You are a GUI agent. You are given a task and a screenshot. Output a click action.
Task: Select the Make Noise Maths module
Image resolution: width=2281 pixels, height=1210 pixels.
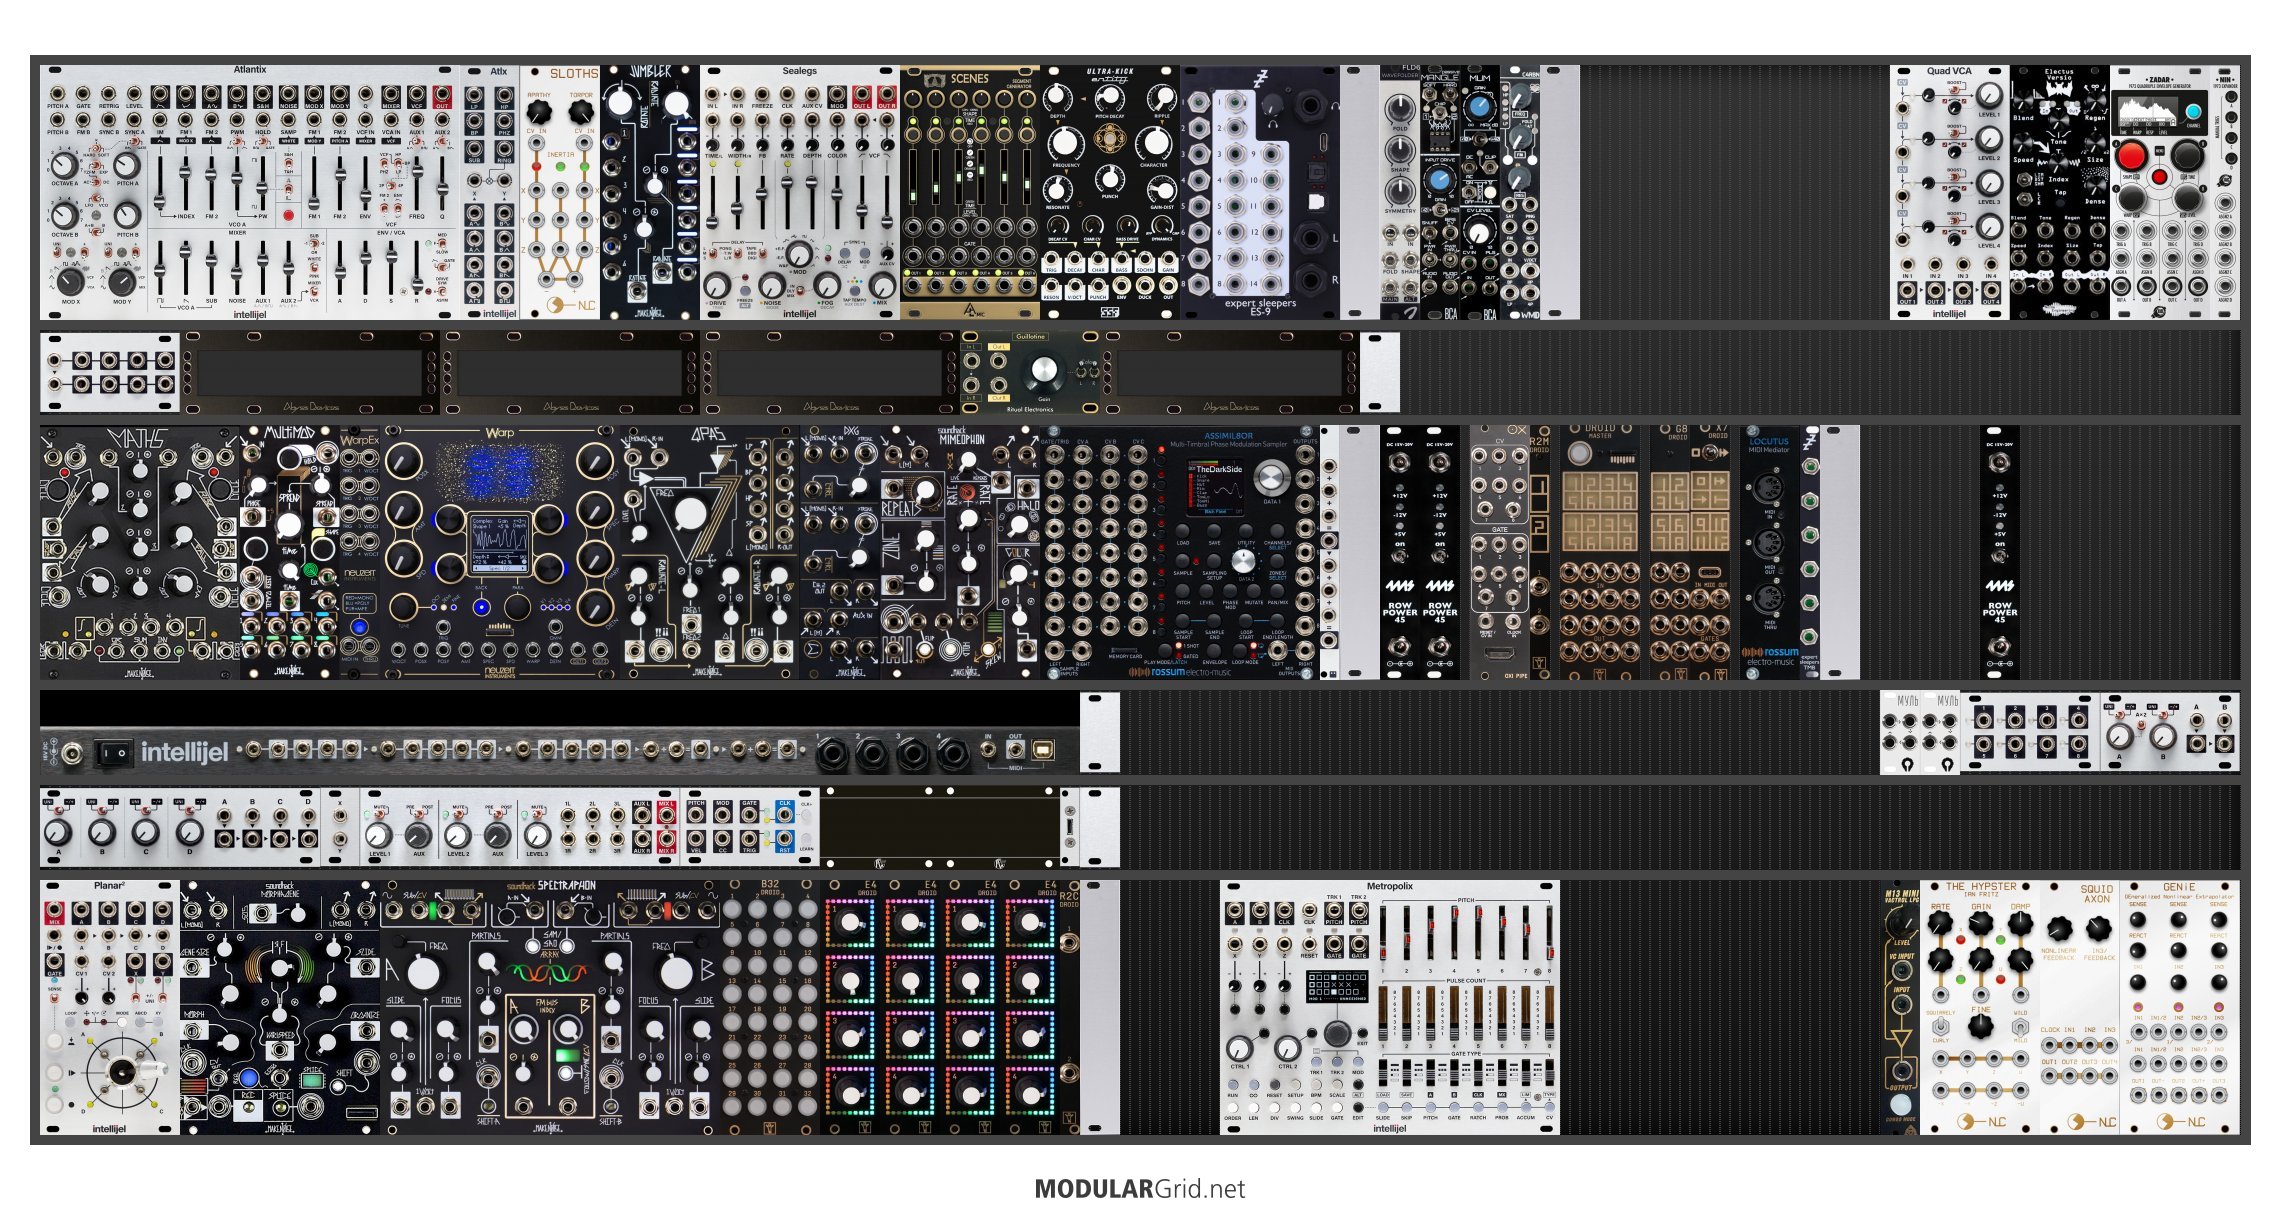pyautogui.click(x=140, y=553)
